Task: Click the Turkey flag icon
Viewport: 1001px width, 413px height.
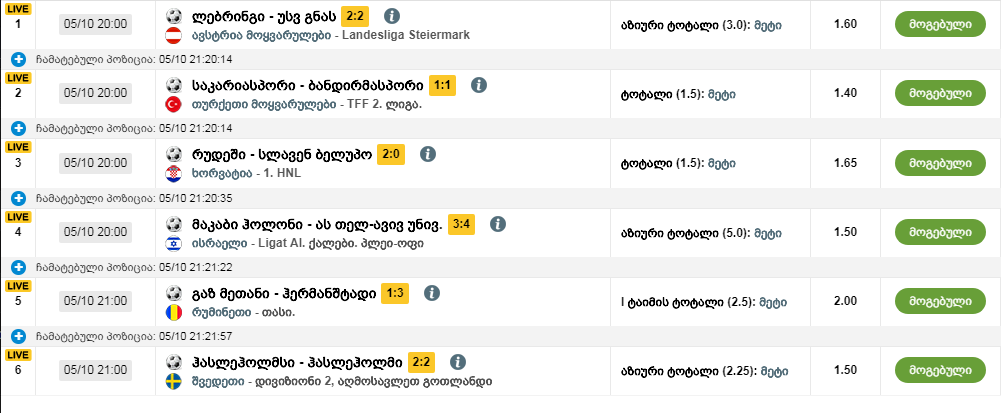Action: point(172,104)
